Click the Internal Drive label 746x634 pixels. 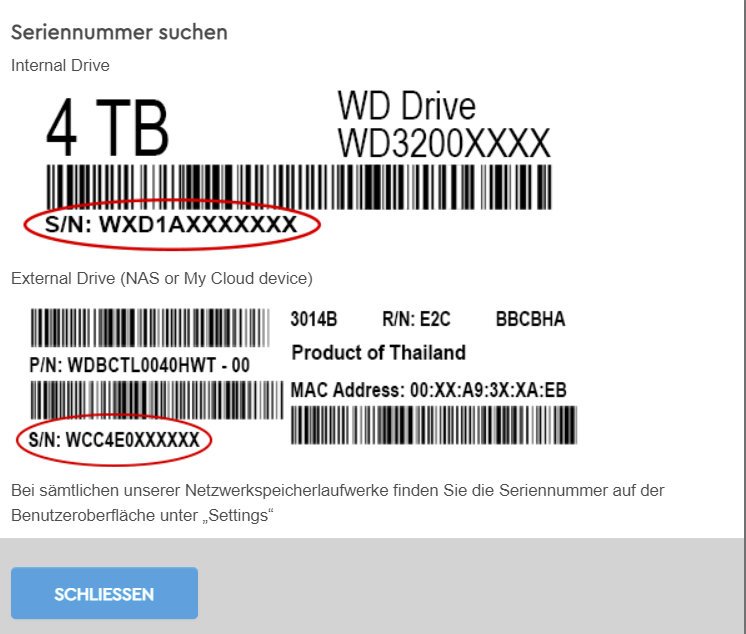click(60, 65)
